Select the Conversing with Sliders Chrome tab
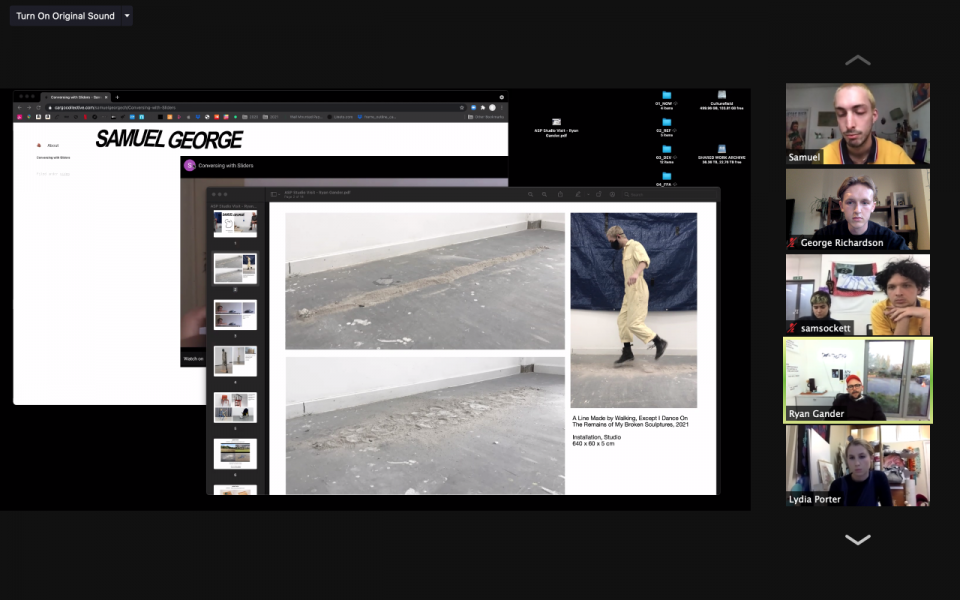The width and height of the screenshot is (960, 600). click(x=75, y=97)
